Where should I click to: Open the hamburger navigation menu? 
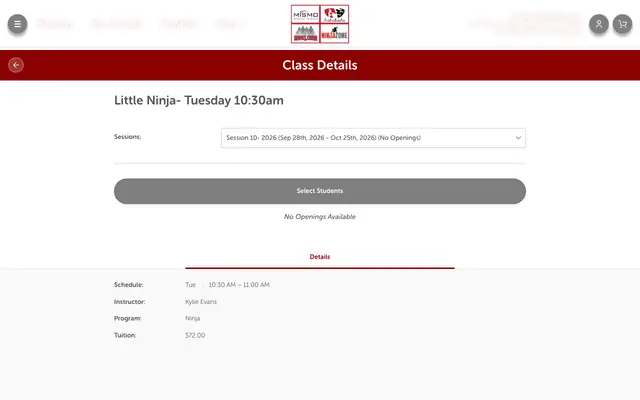pos(17,24)
